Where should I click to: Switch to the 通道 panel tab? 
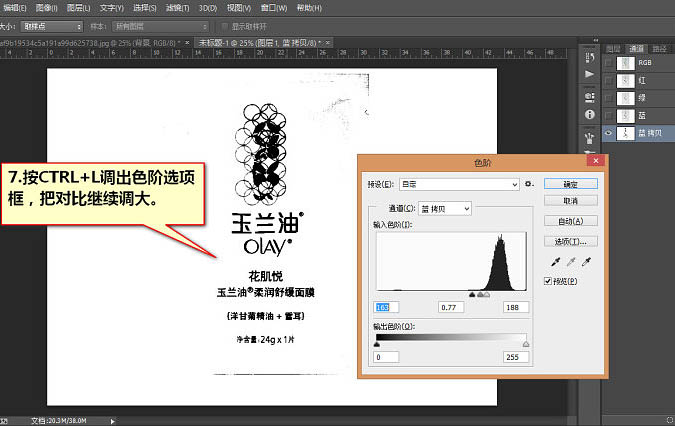pos(636,49)
